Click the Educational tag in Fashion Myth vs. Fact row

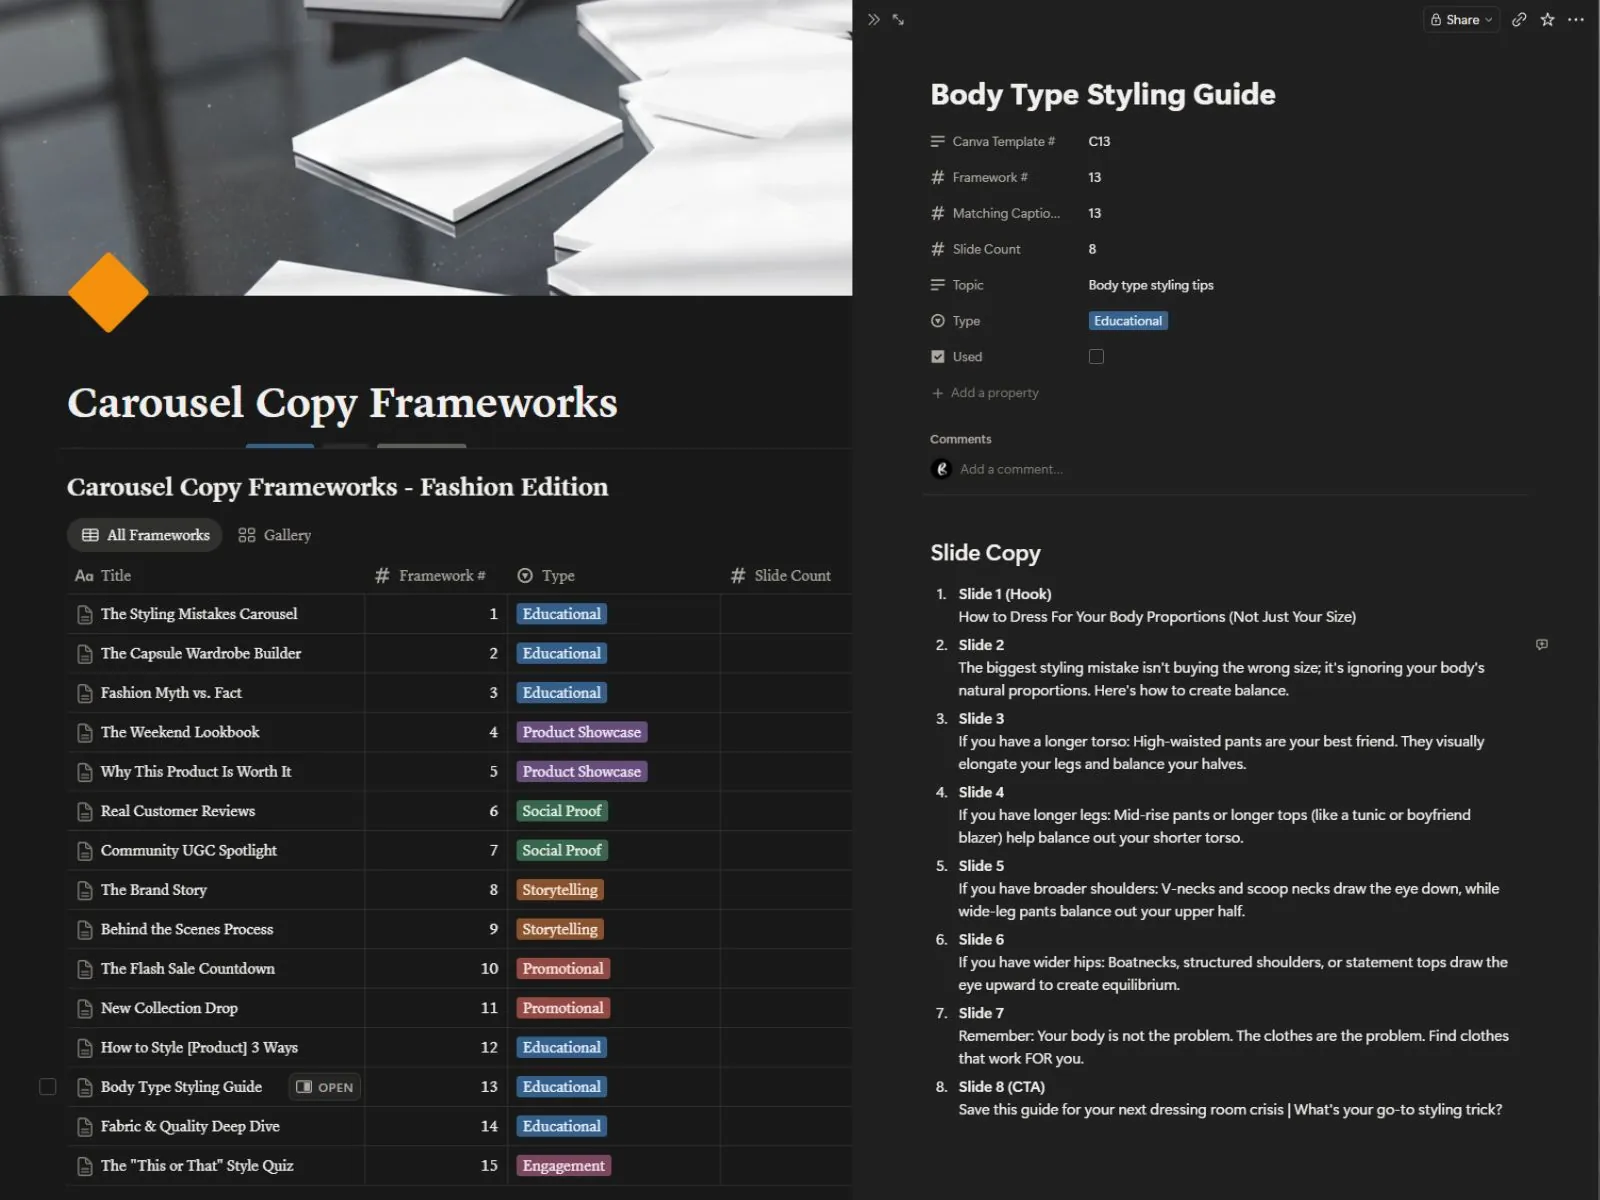click(x=562, y=693)
